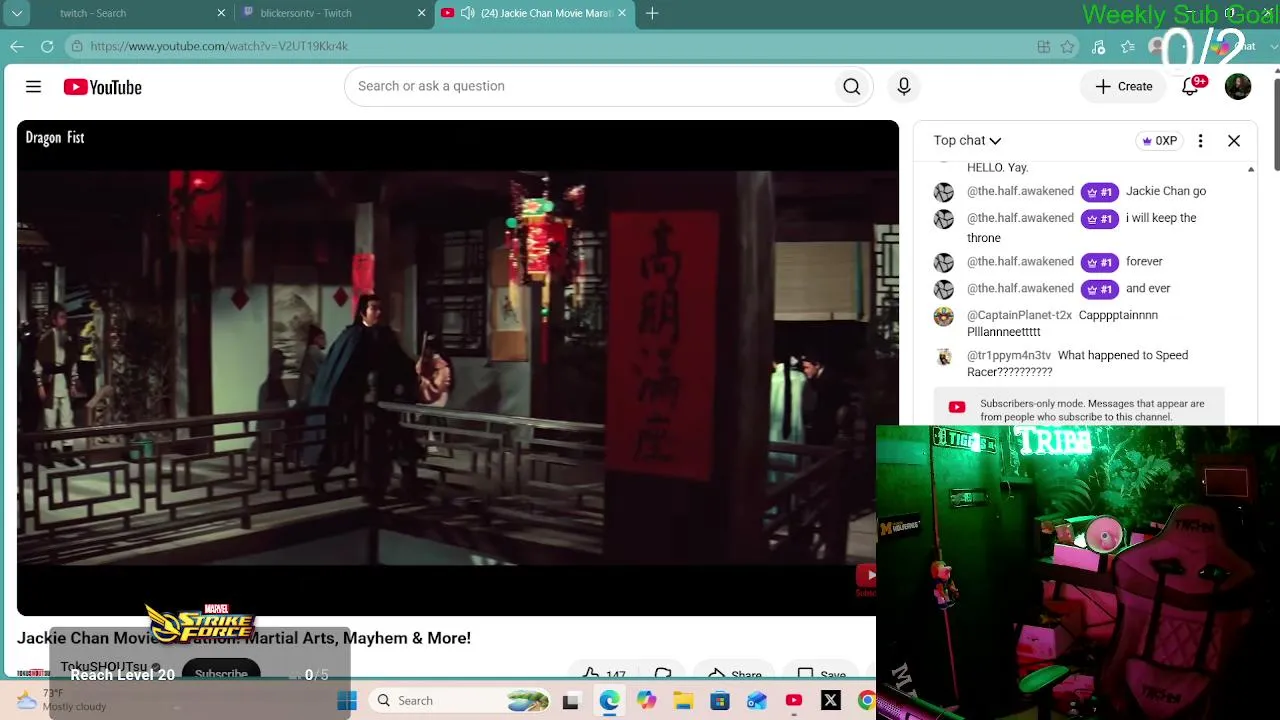Click the video player area
This screenshot has height=720, width=1280.
click(457, 367)
